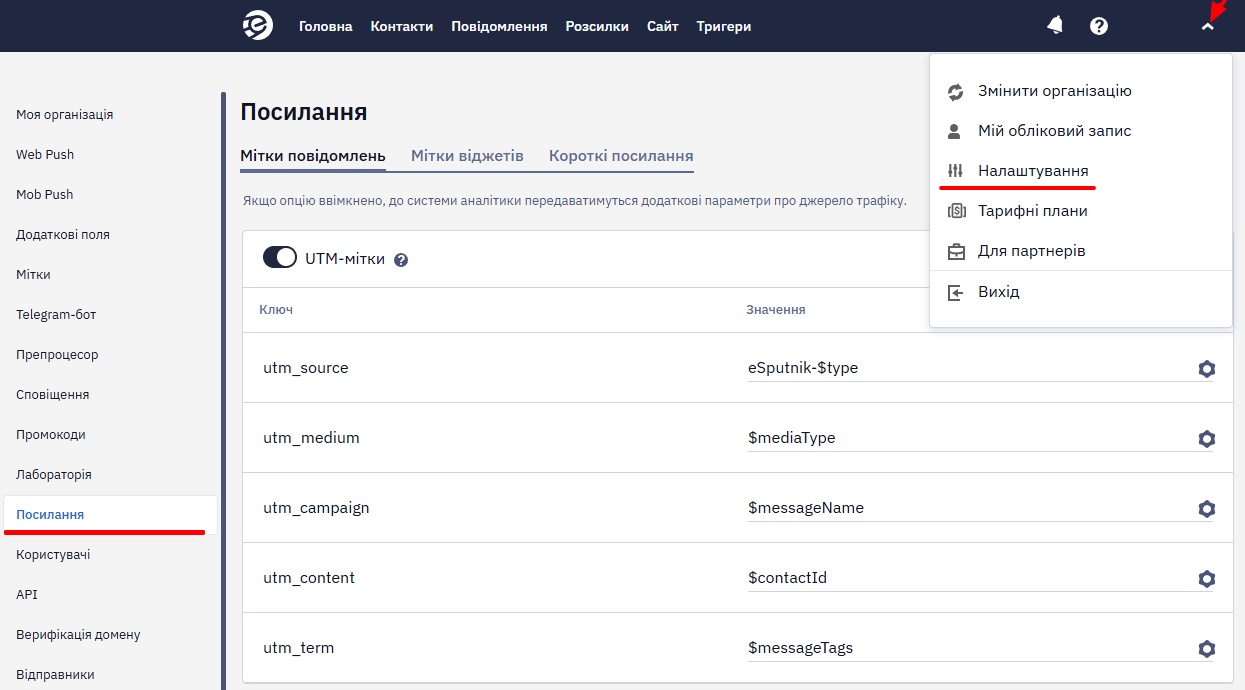Open the notifications bell

(1055, 26)
